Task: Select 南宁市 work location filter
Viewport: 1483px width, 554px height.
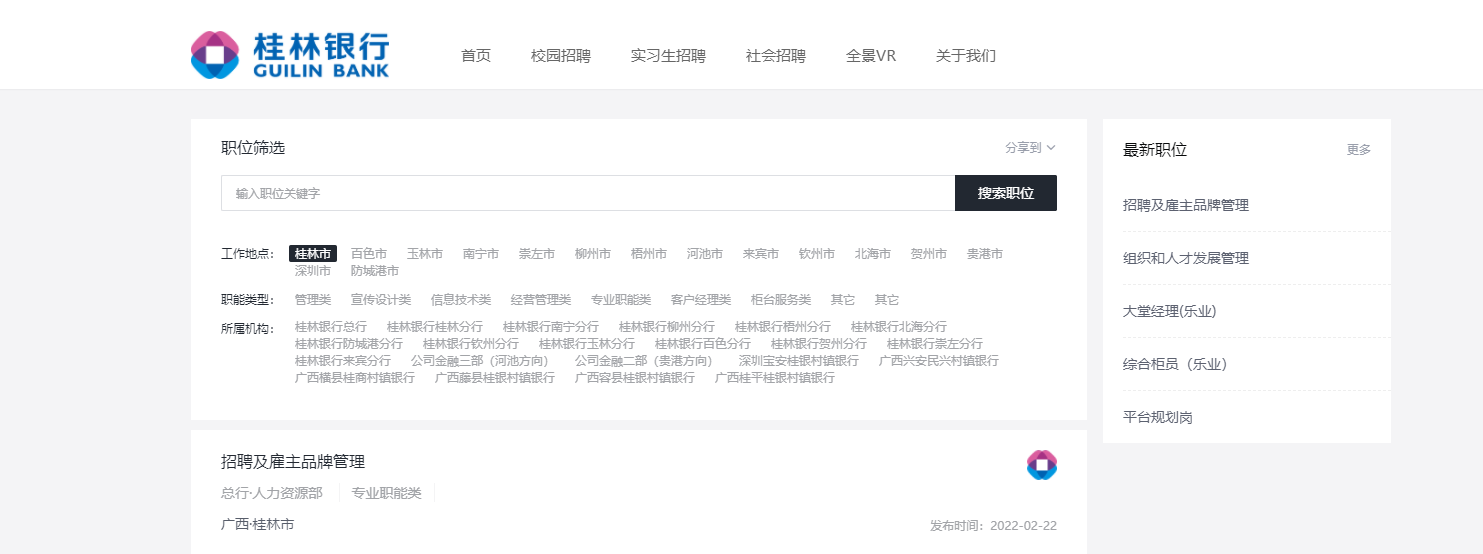Action: [480, 254]
